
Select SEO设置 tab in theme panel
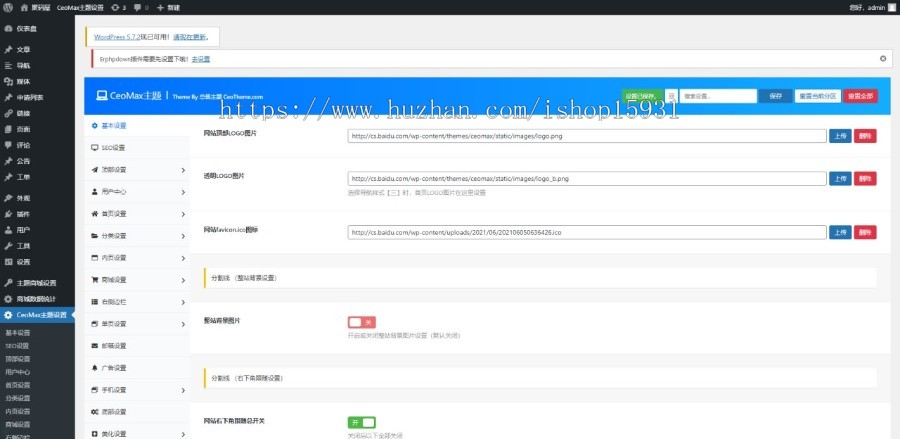click(137, 148)
